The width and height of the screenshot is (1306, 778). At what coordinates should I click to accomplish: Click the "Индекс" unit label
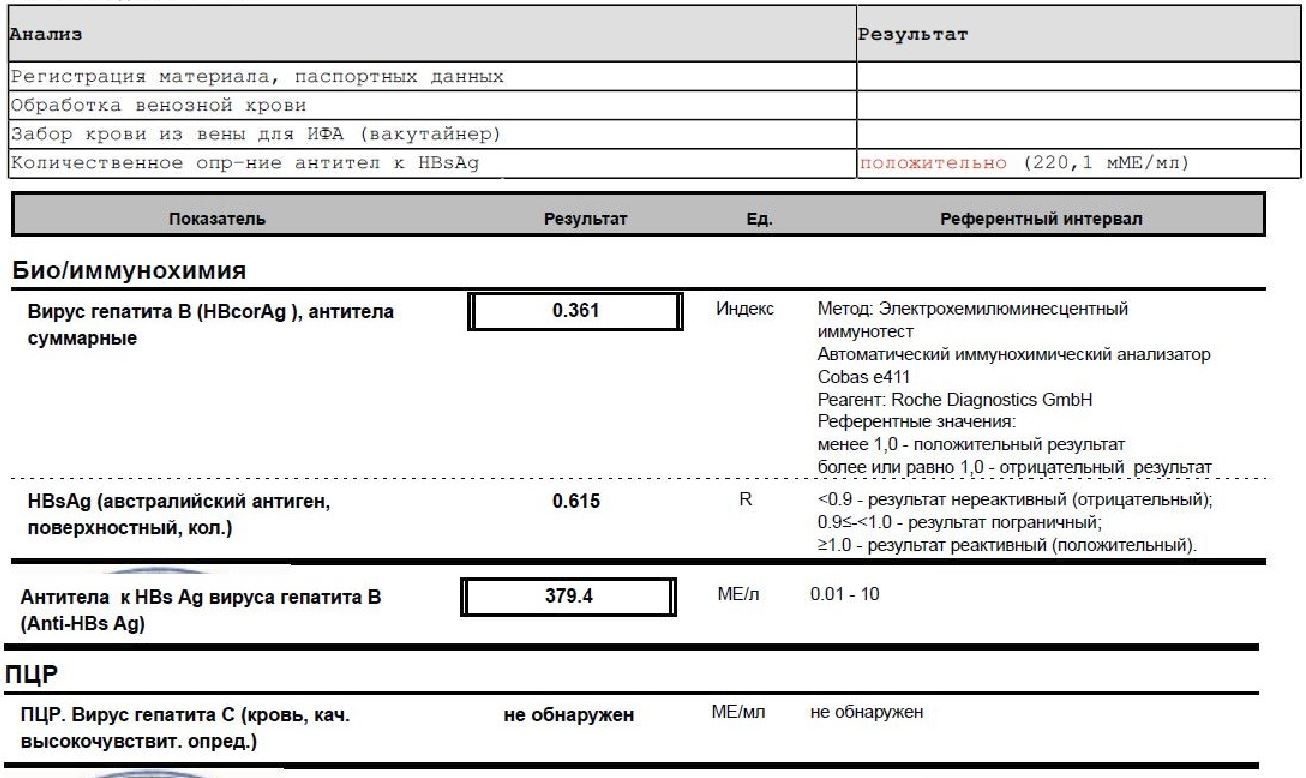coord(745,309)
